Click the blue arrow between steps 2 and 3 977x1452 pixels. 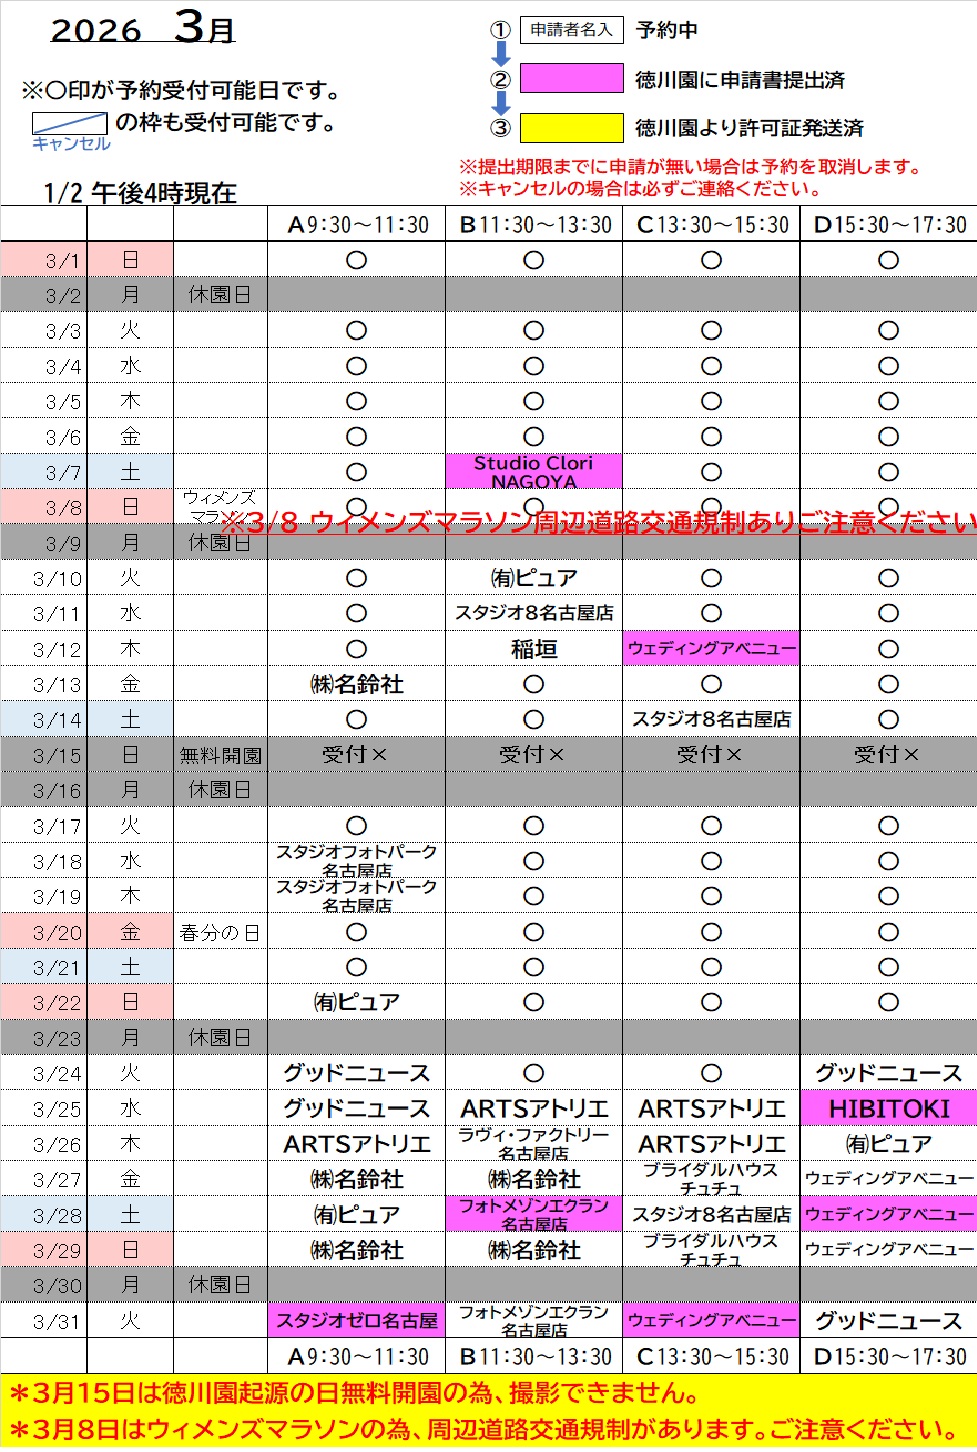501,103
